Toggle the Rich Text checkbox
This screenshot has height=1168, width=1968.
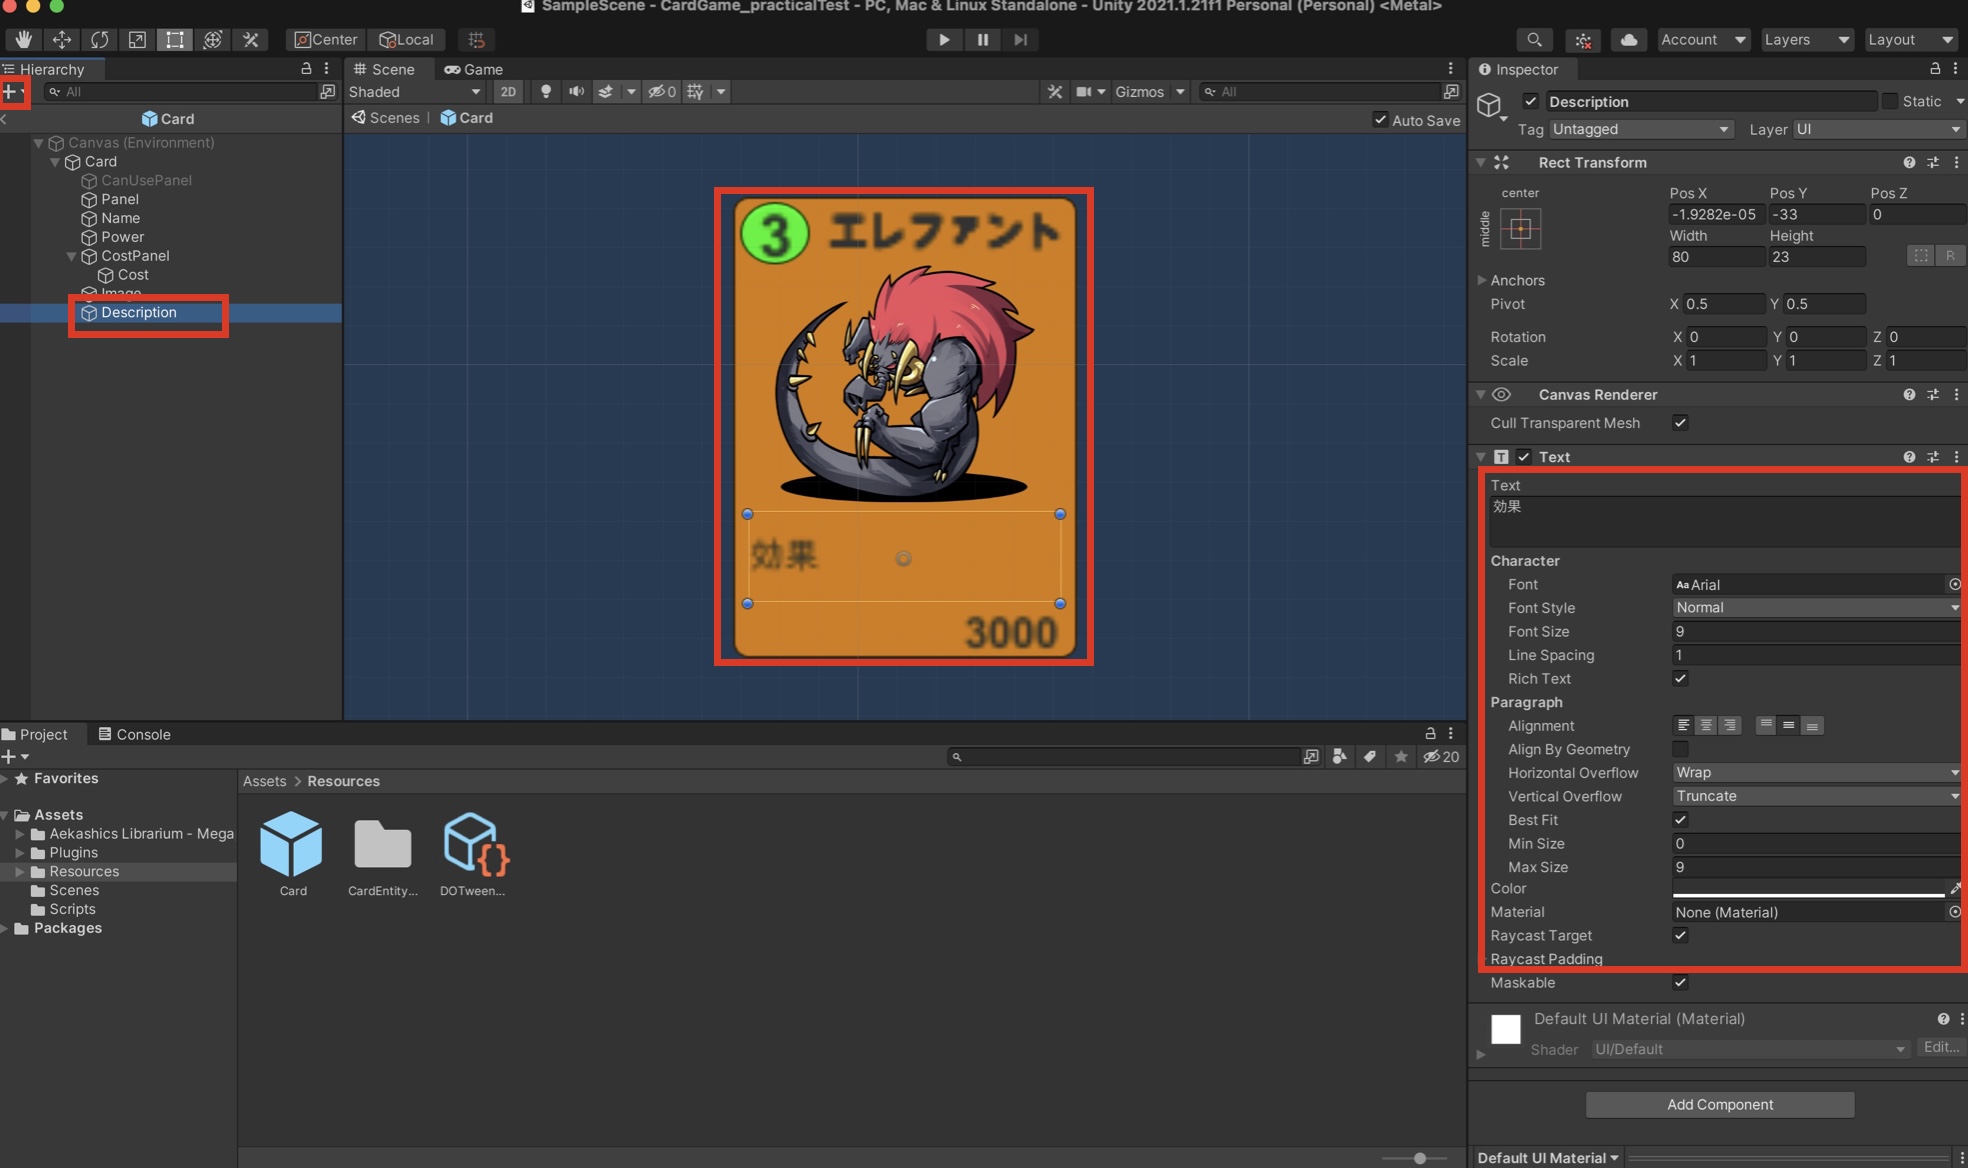coord(1680,678)
